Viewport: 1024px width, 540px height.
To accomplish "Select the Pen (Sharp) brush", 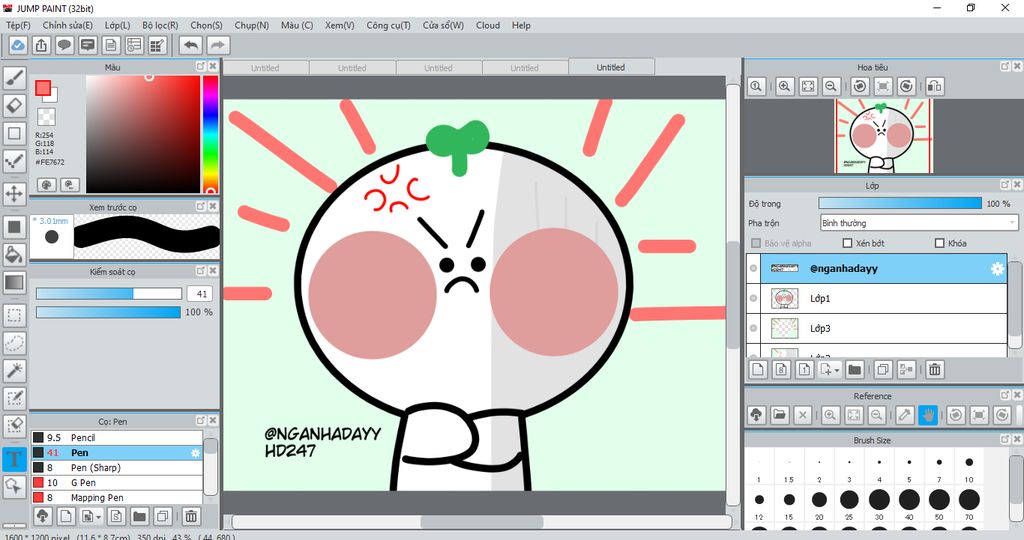I will (117, 468).
